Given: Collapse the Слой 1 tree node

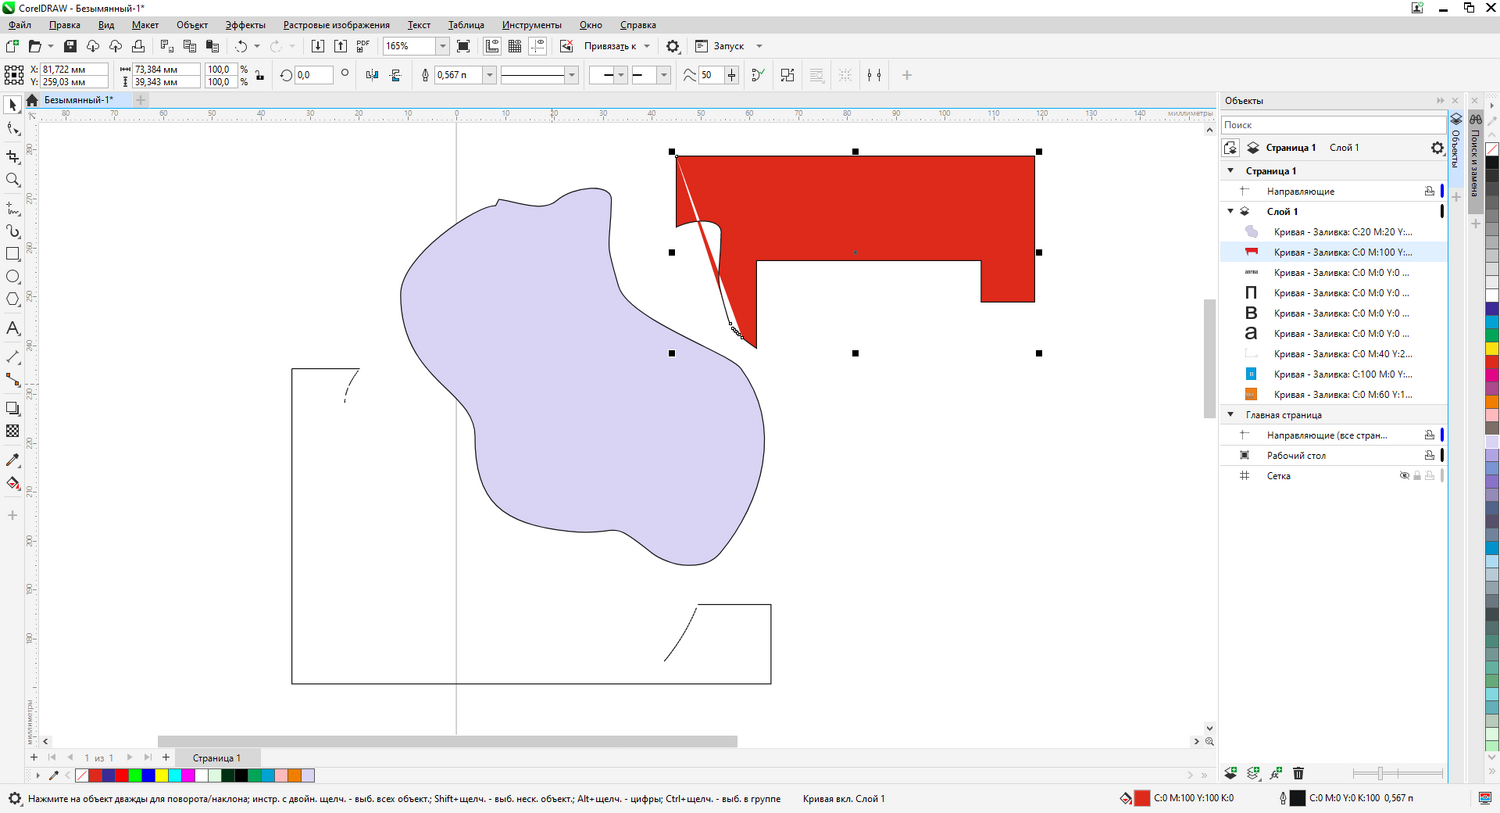Looking at the screenshot, I should 1231,211.
